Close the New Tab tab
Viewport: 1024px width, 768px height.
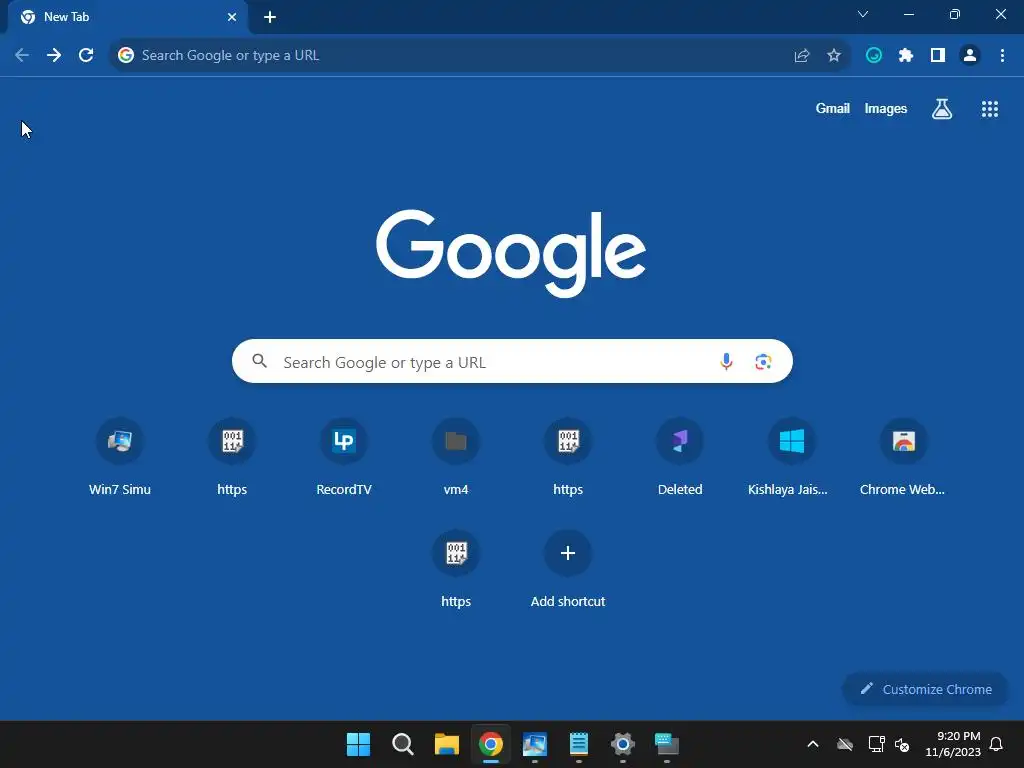pos(232,17)
